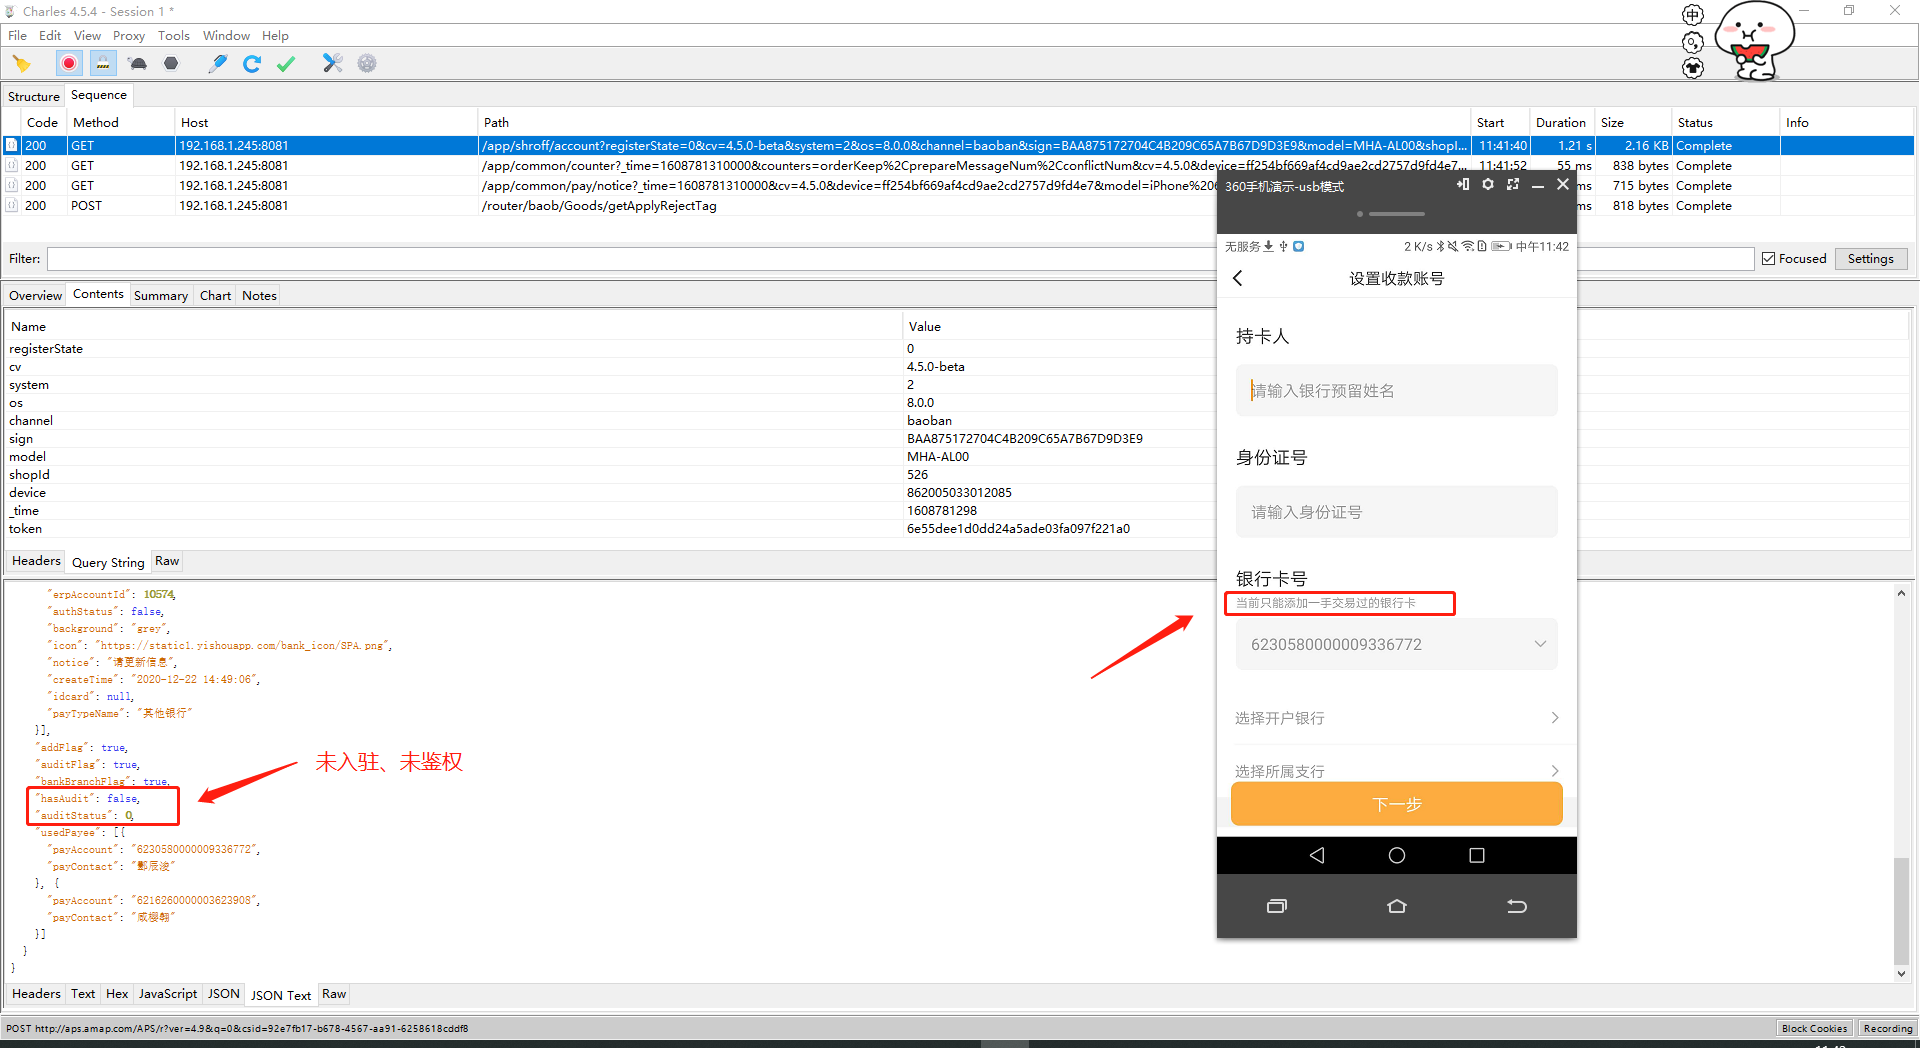Click the Repeat request arrow icon

point(252,64)
